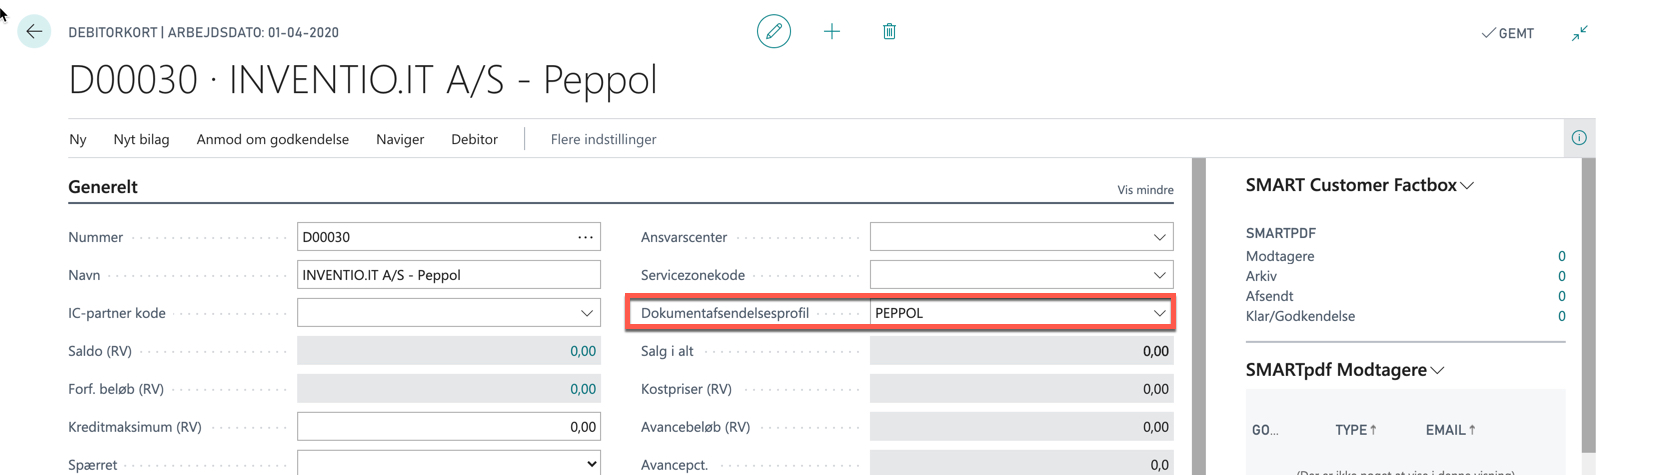
Task: Click the Afsendt count 0
Action: click(1561, 296)
